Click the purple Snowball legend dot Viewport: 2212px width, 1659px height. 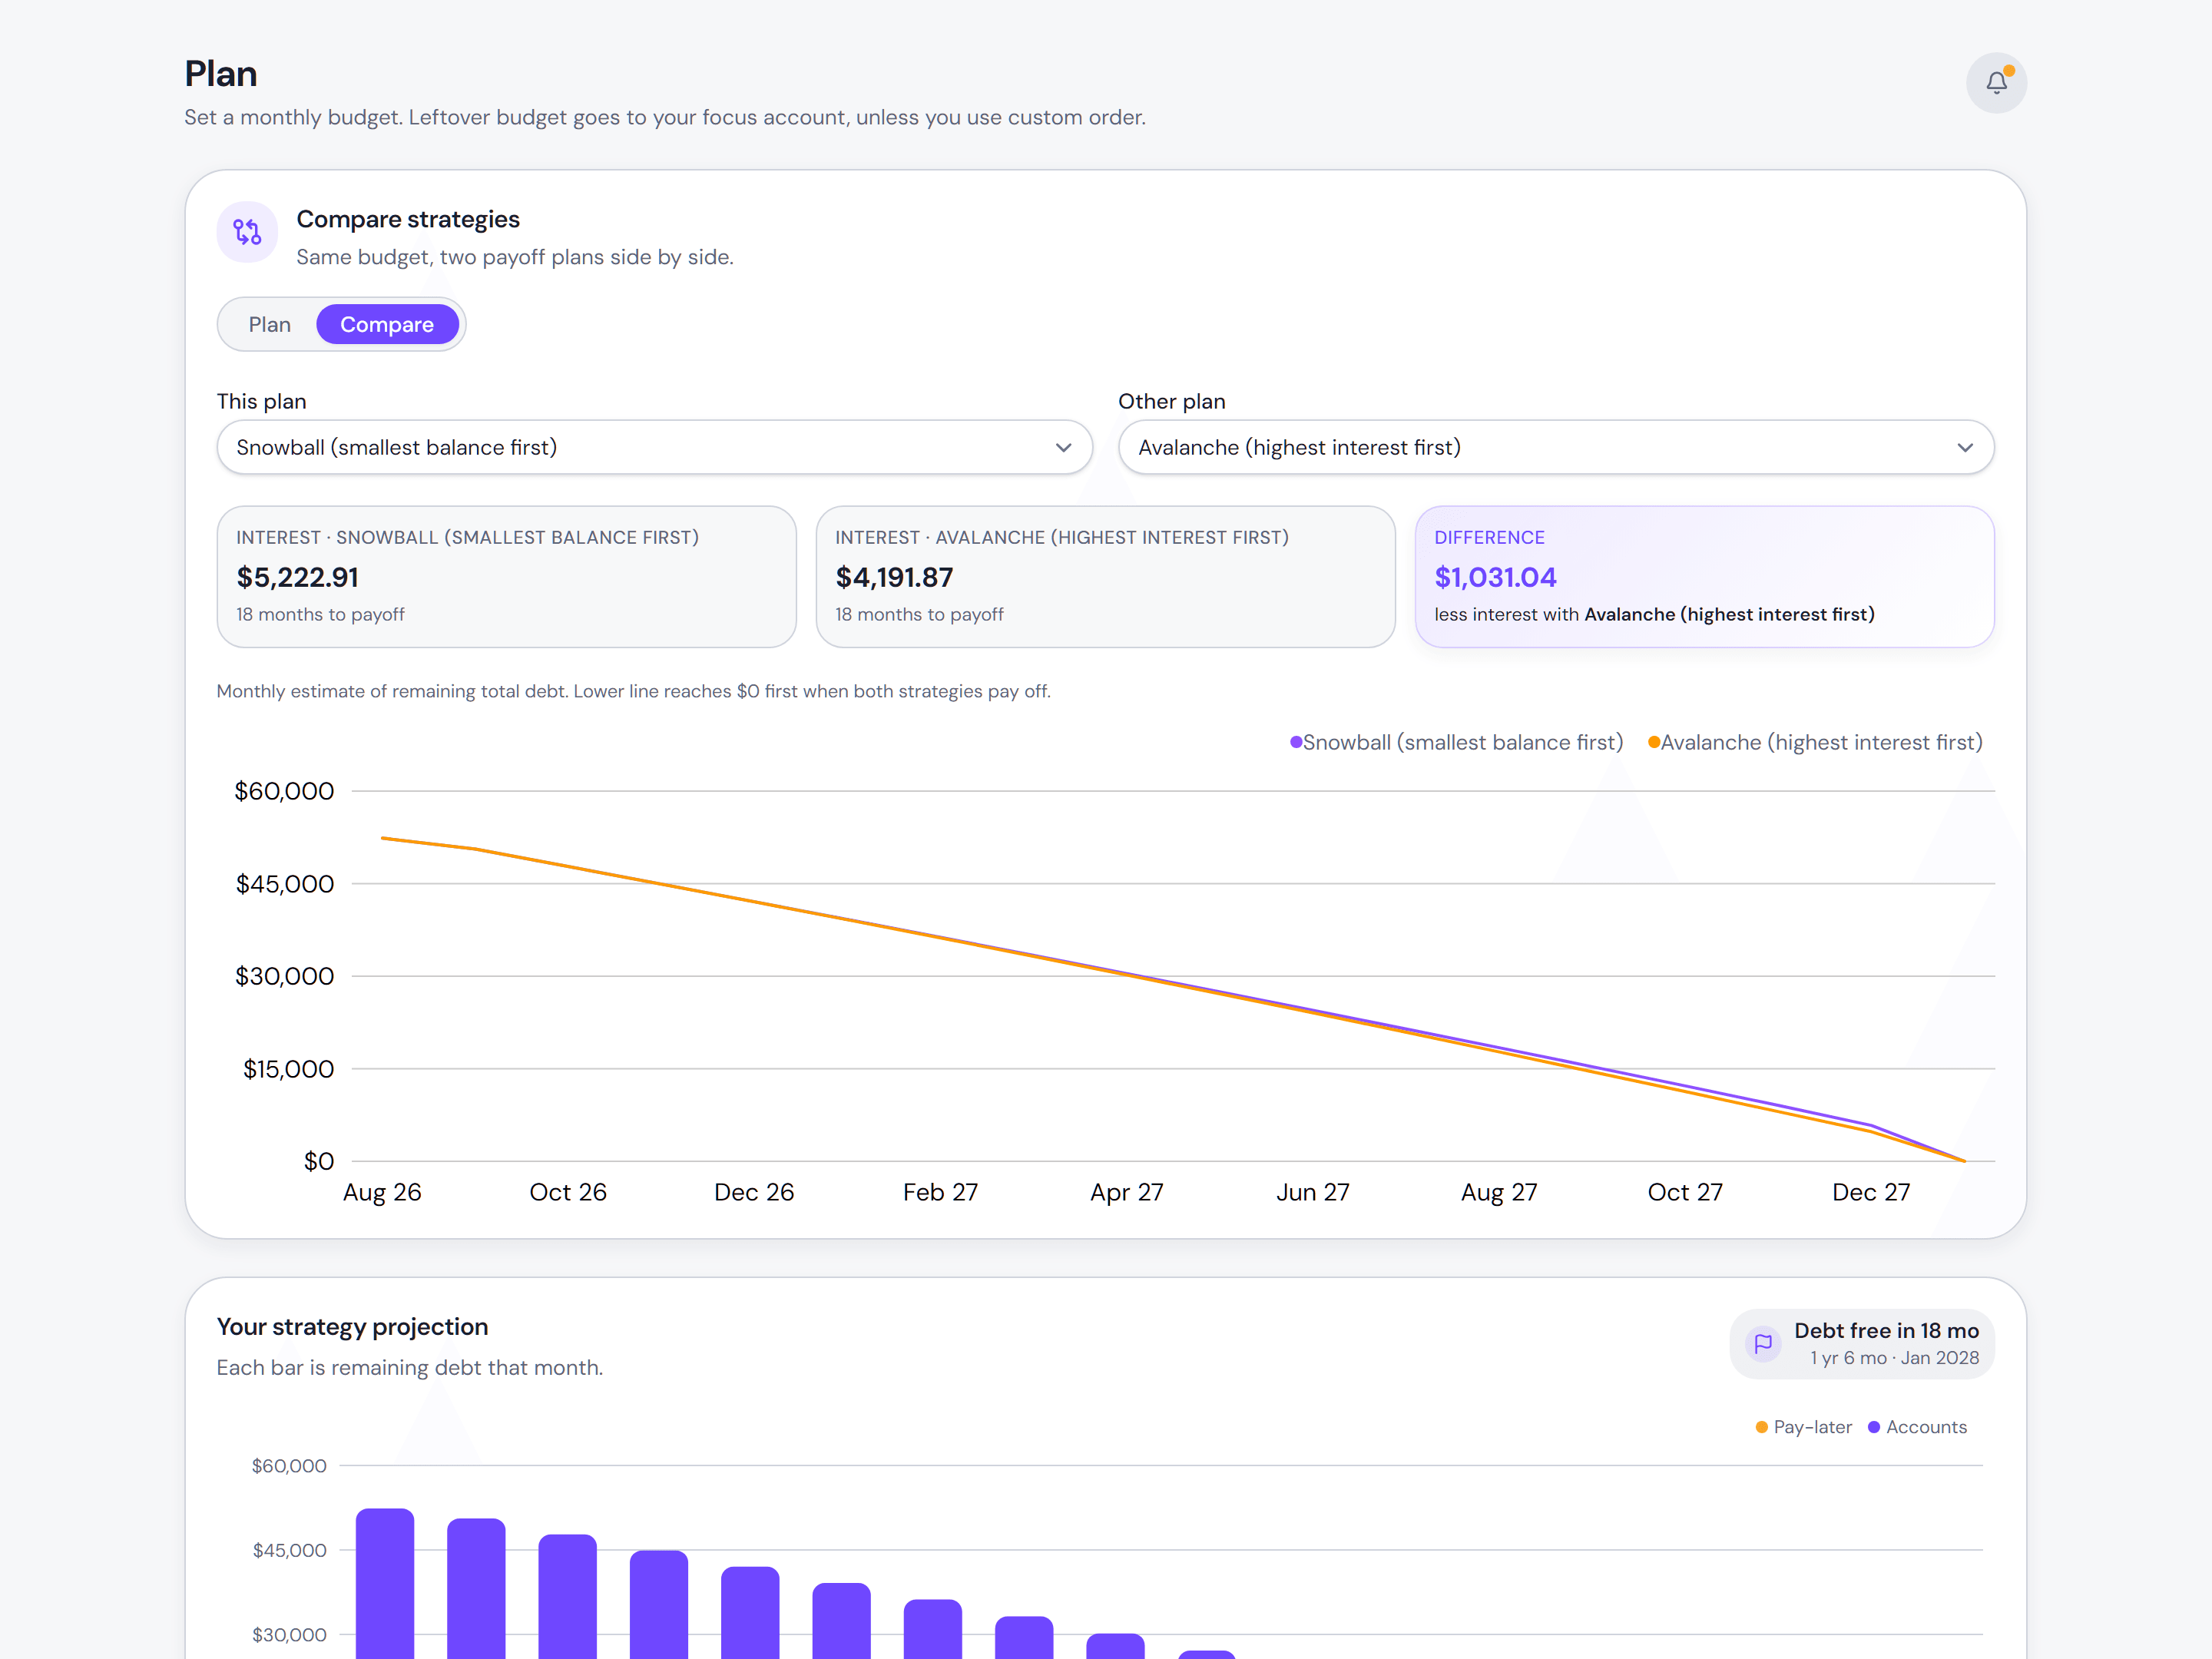1296,742
